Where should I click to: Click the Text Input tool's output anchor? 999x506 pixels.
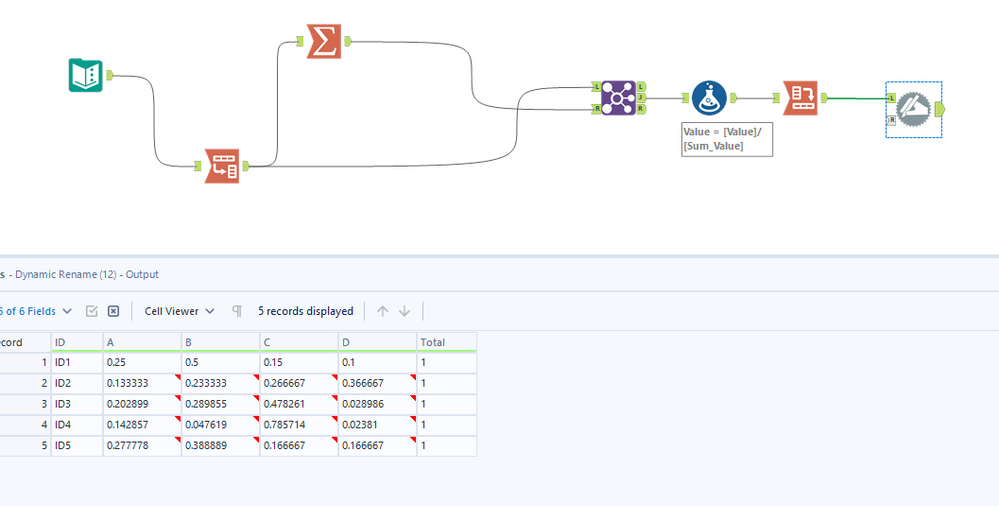pyautogui.click(x=110, y=75)
